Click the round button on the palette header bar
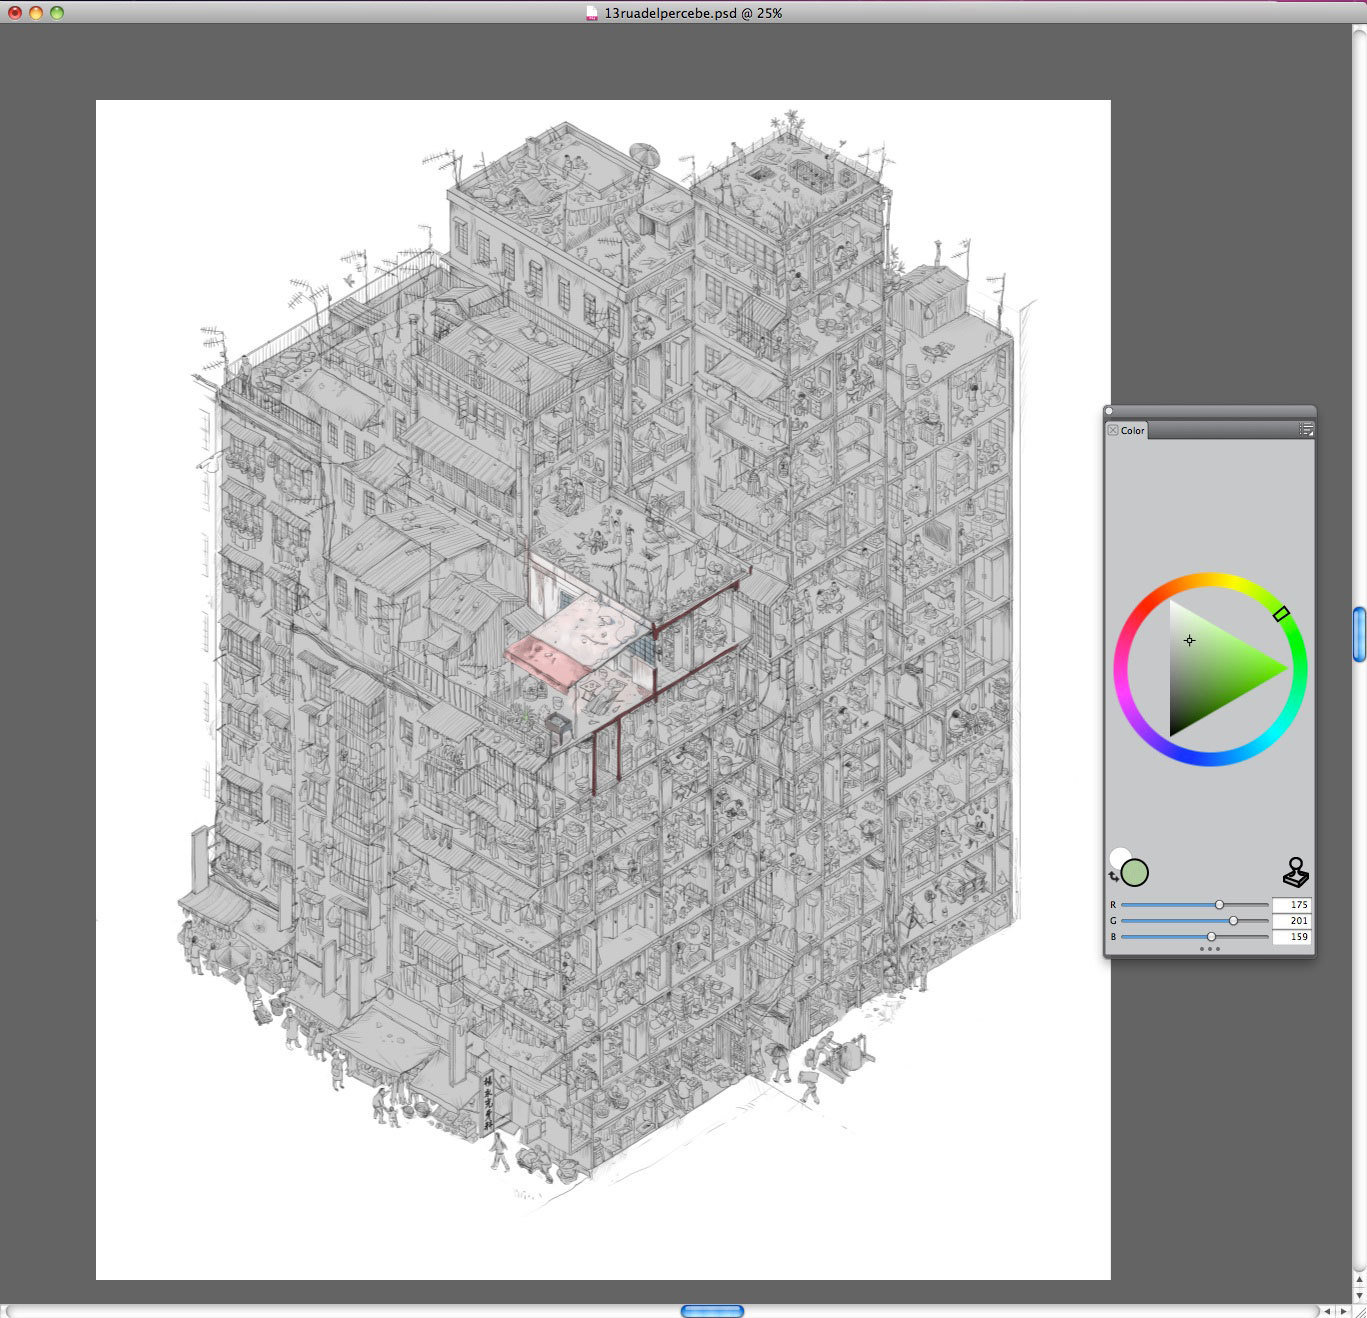 point(1109,411)
